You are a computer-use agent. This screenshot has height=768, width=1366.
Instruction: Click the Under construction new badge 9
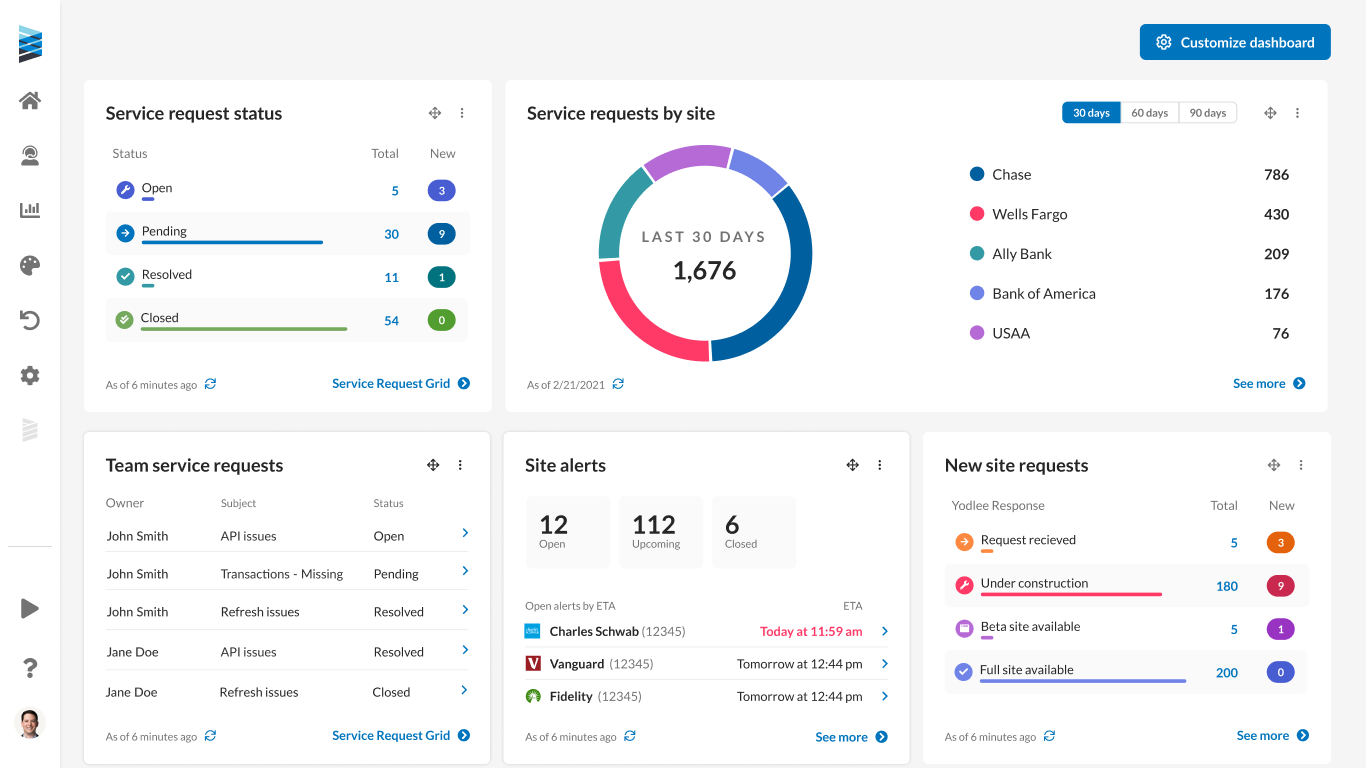click(x=1280, y=586)
